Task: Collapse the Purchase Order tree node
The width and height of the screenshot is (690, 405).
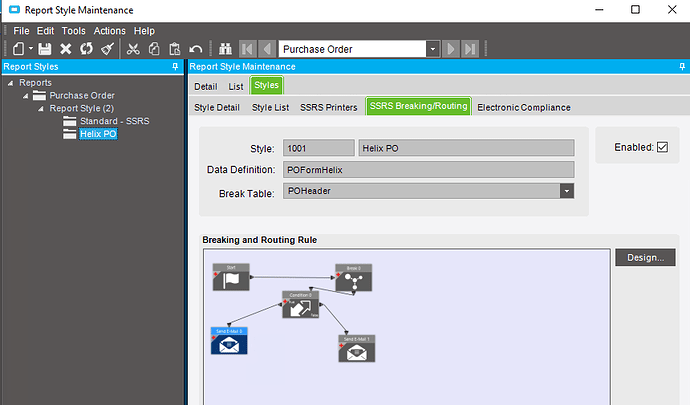Action: click(26, 96)
